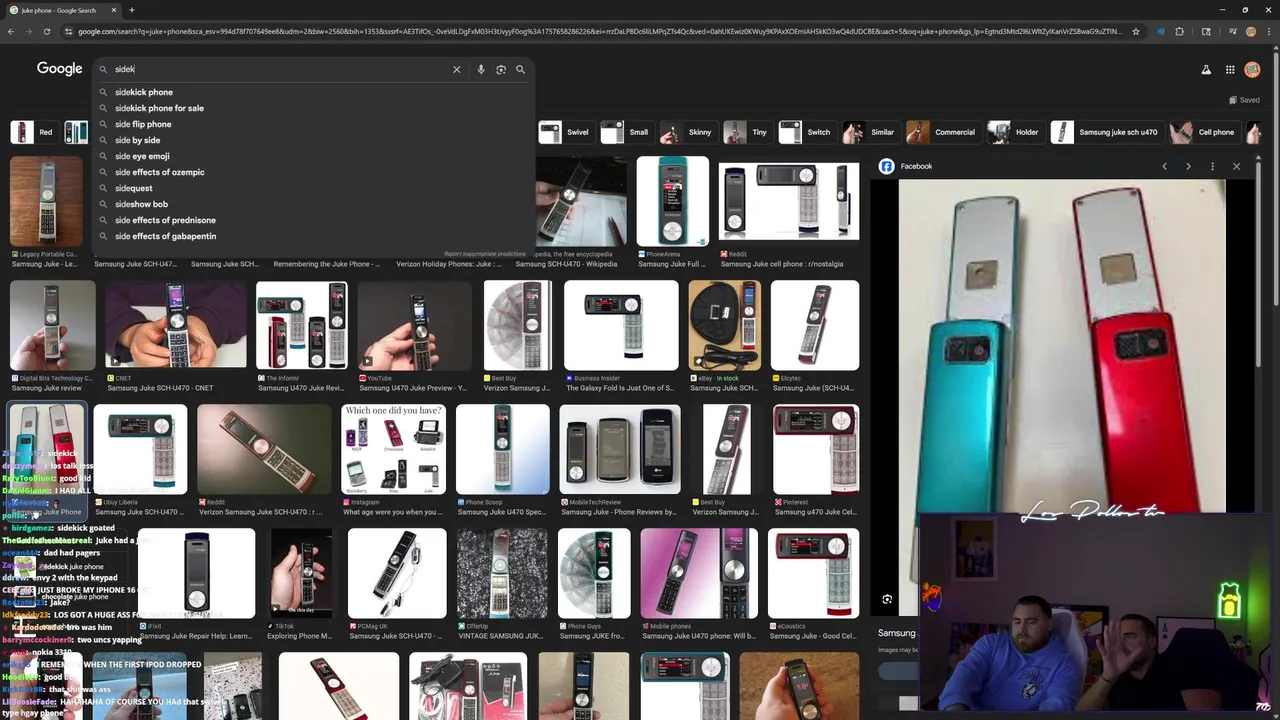
Task: Click the browser address bar URL
Action: [600, 31]
